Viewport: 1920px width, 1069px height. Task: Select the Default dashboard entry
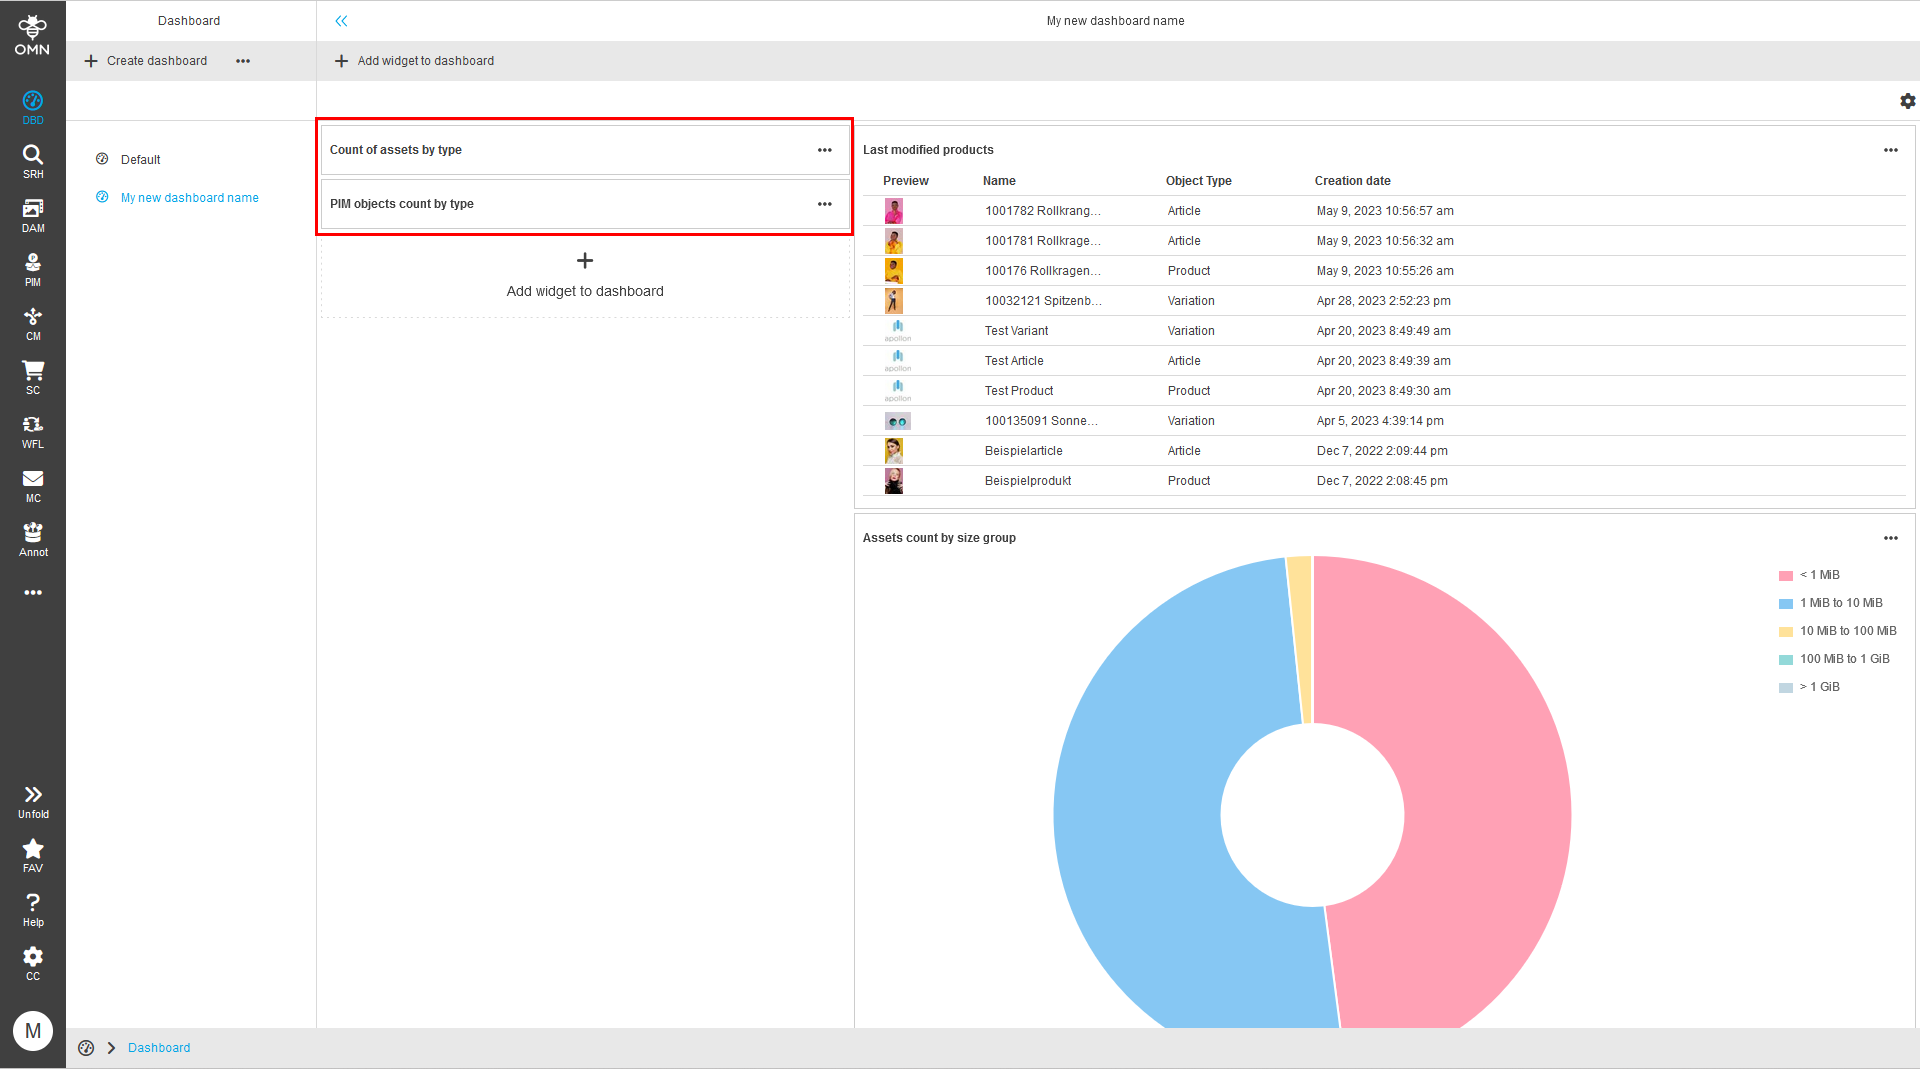[x=140, y=160]
